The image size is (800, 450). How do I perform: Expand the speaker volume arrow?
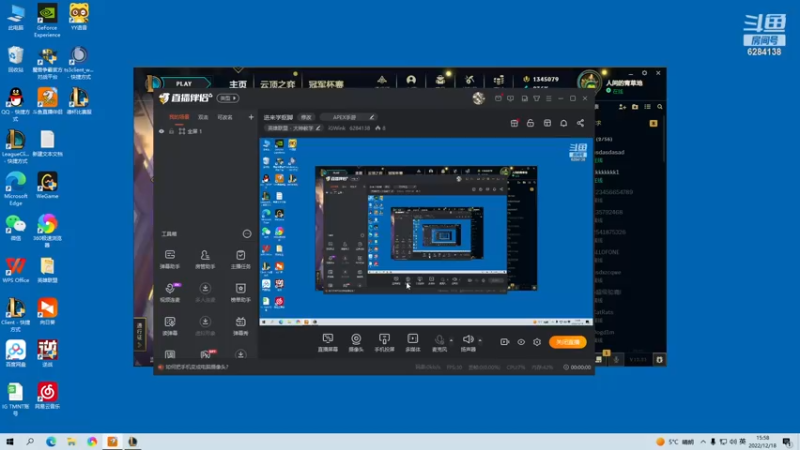tap(480, 340)
